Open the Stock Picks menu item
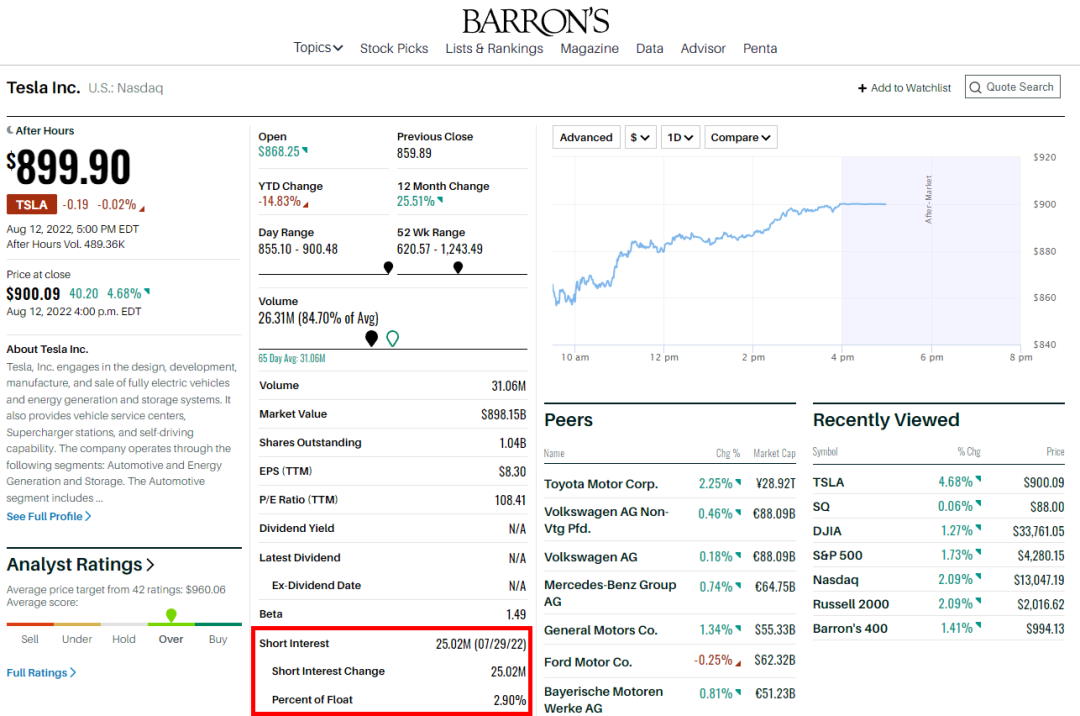 coord(394,48)
